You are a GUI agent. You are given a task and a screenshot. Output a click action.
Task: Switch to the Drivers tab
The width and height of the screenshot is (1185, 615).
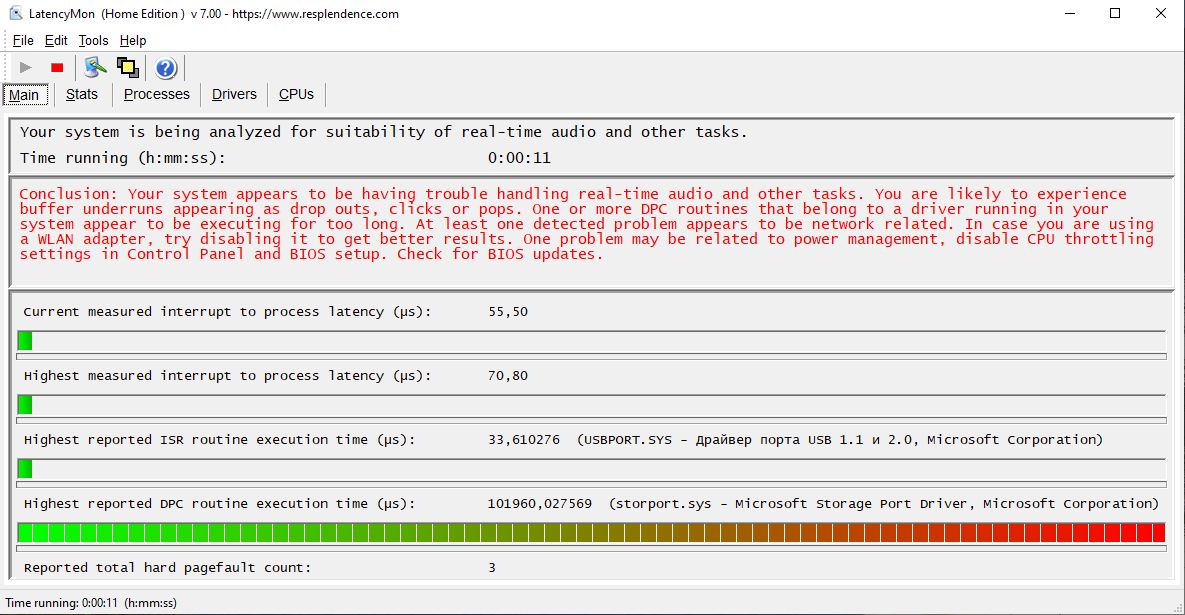click(x=234, y=94)
